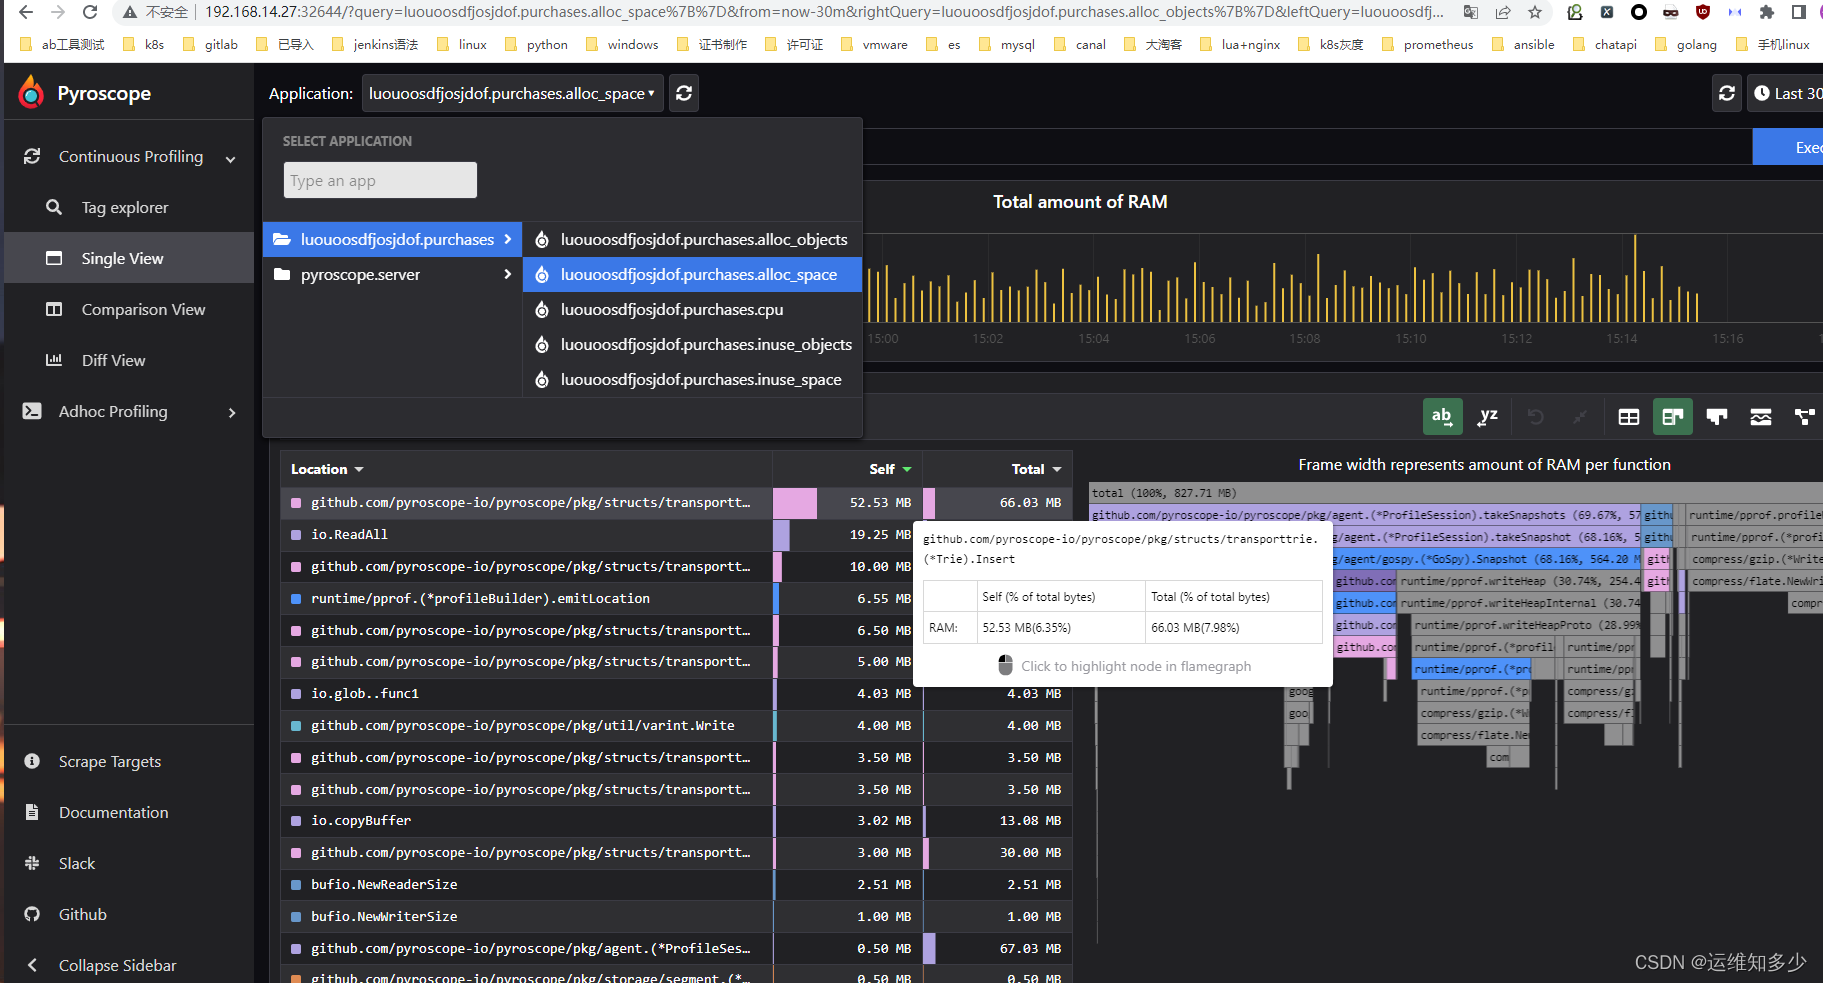Select luouoosdfjosjdof.purchases.cpu app
The height and width of the screenshot is (983, 1823).
click(692, 310)
